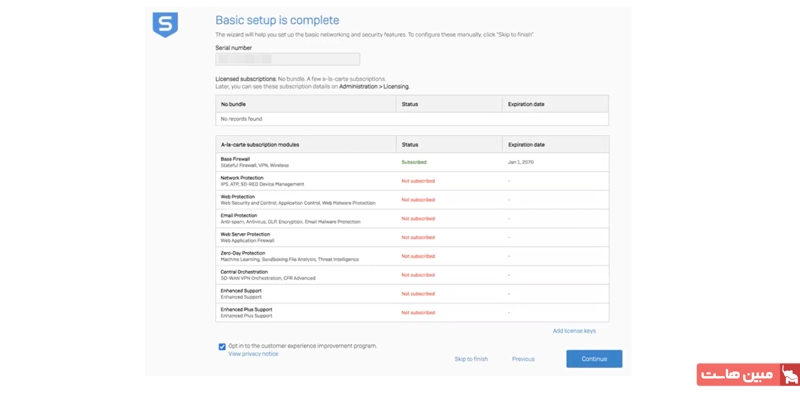Image resolution: width=800 pixels, height=400 pixels.
Task: Click Not subscribed status for Enhanced Plus Support
Action: (x=418, y=312)
